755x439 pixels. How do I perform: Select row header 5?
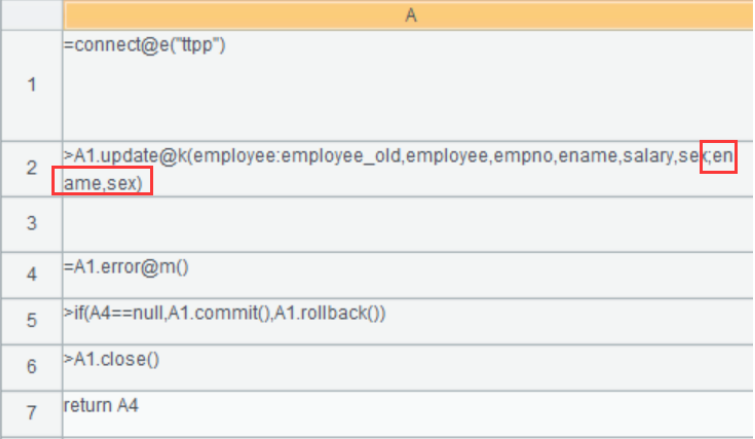tap(30, 320)
